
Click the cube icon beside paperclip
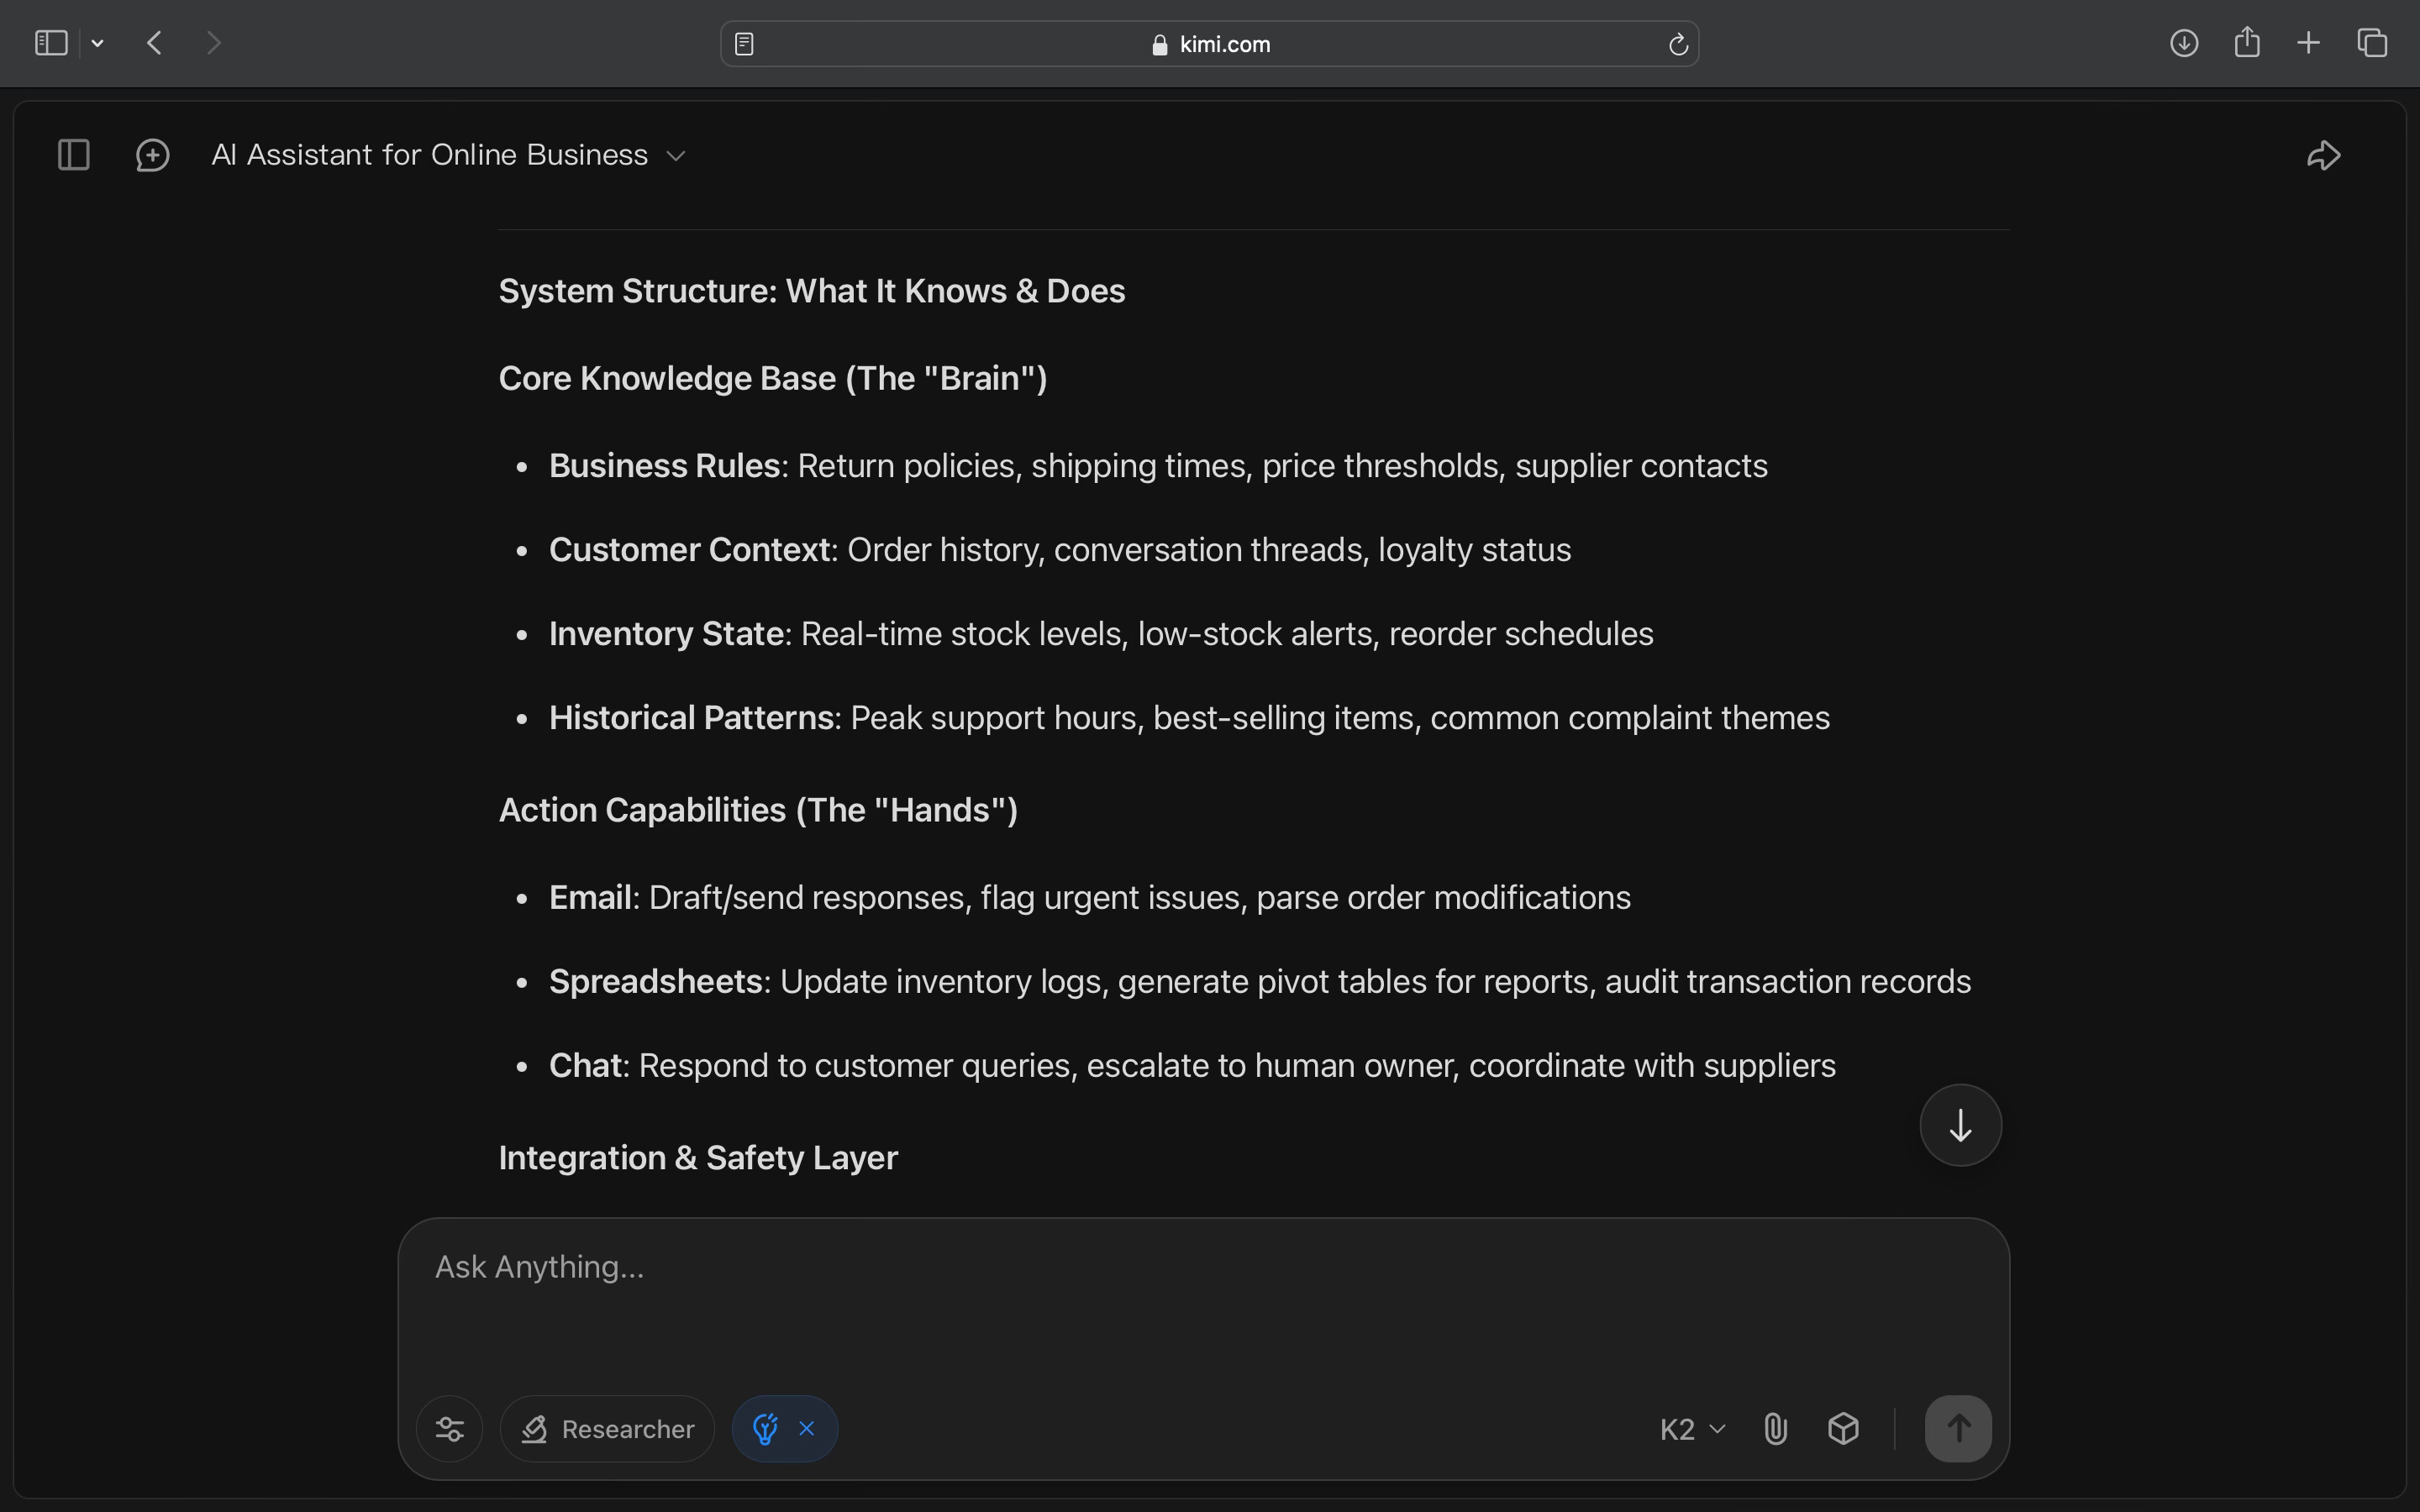point(1843,1429)
